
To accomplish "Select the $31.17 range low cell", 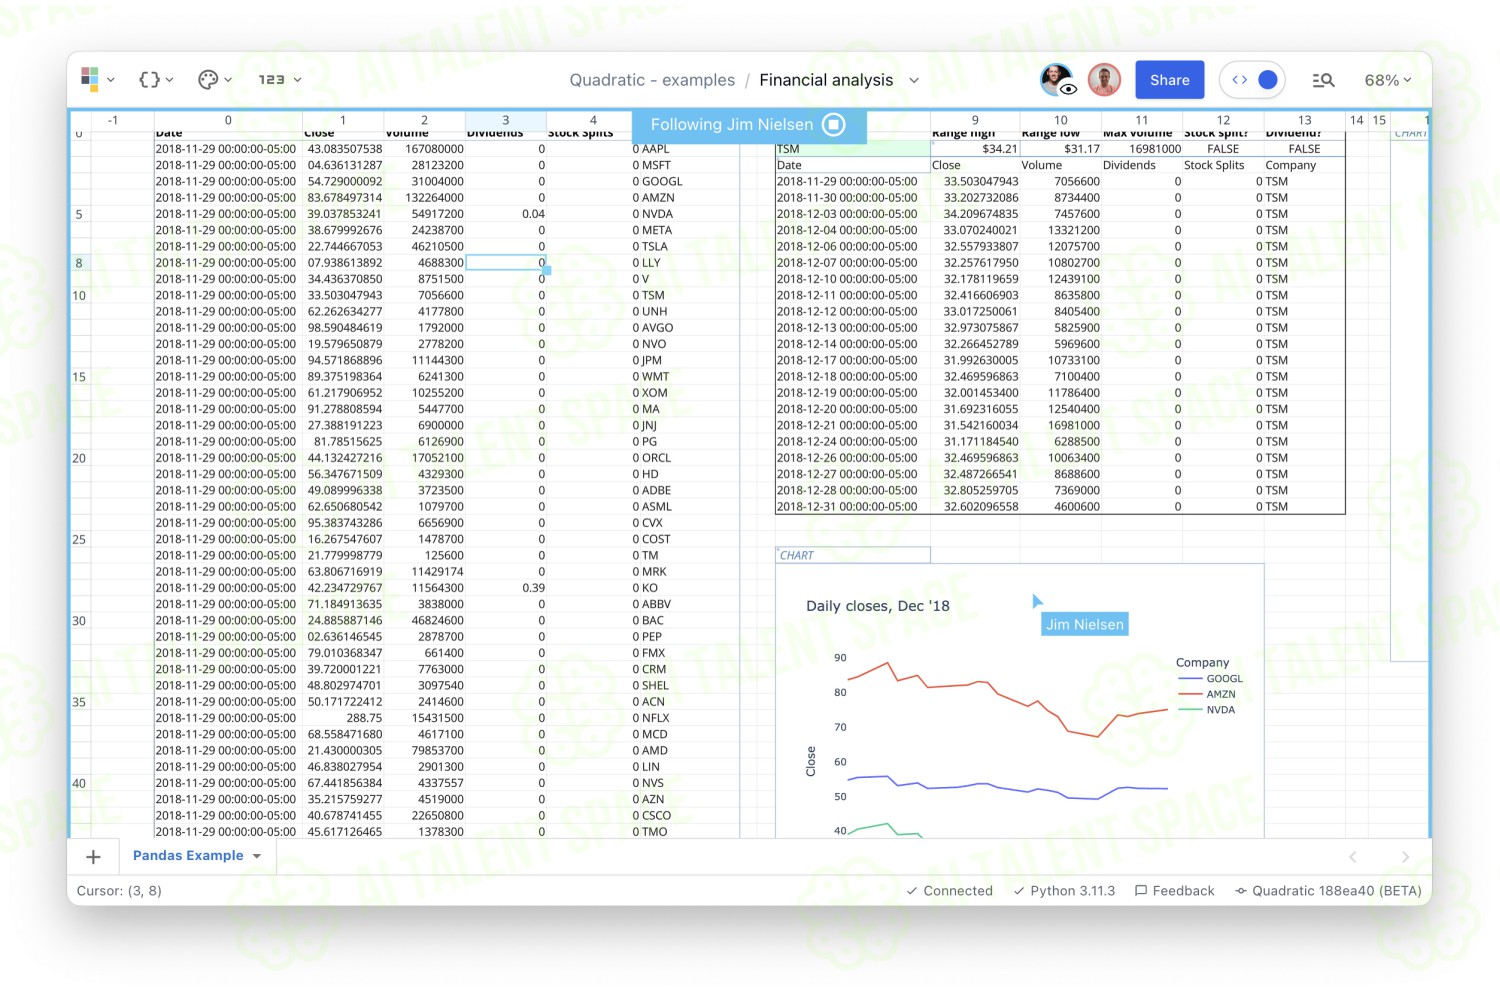I will click(1061, 149).
